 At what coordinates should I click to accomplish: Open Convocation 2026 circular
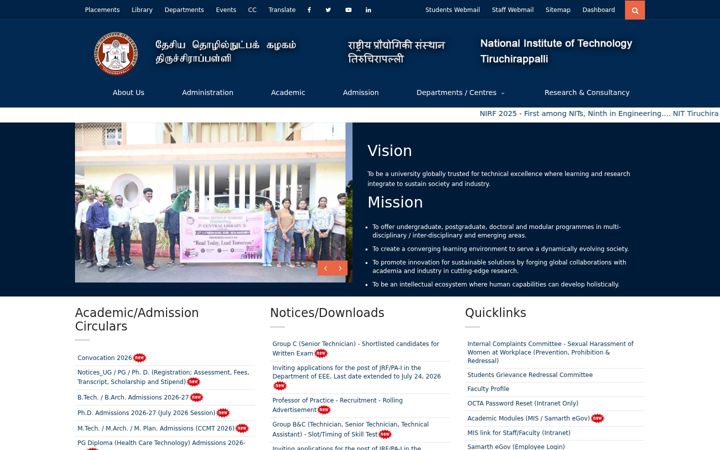105,358
